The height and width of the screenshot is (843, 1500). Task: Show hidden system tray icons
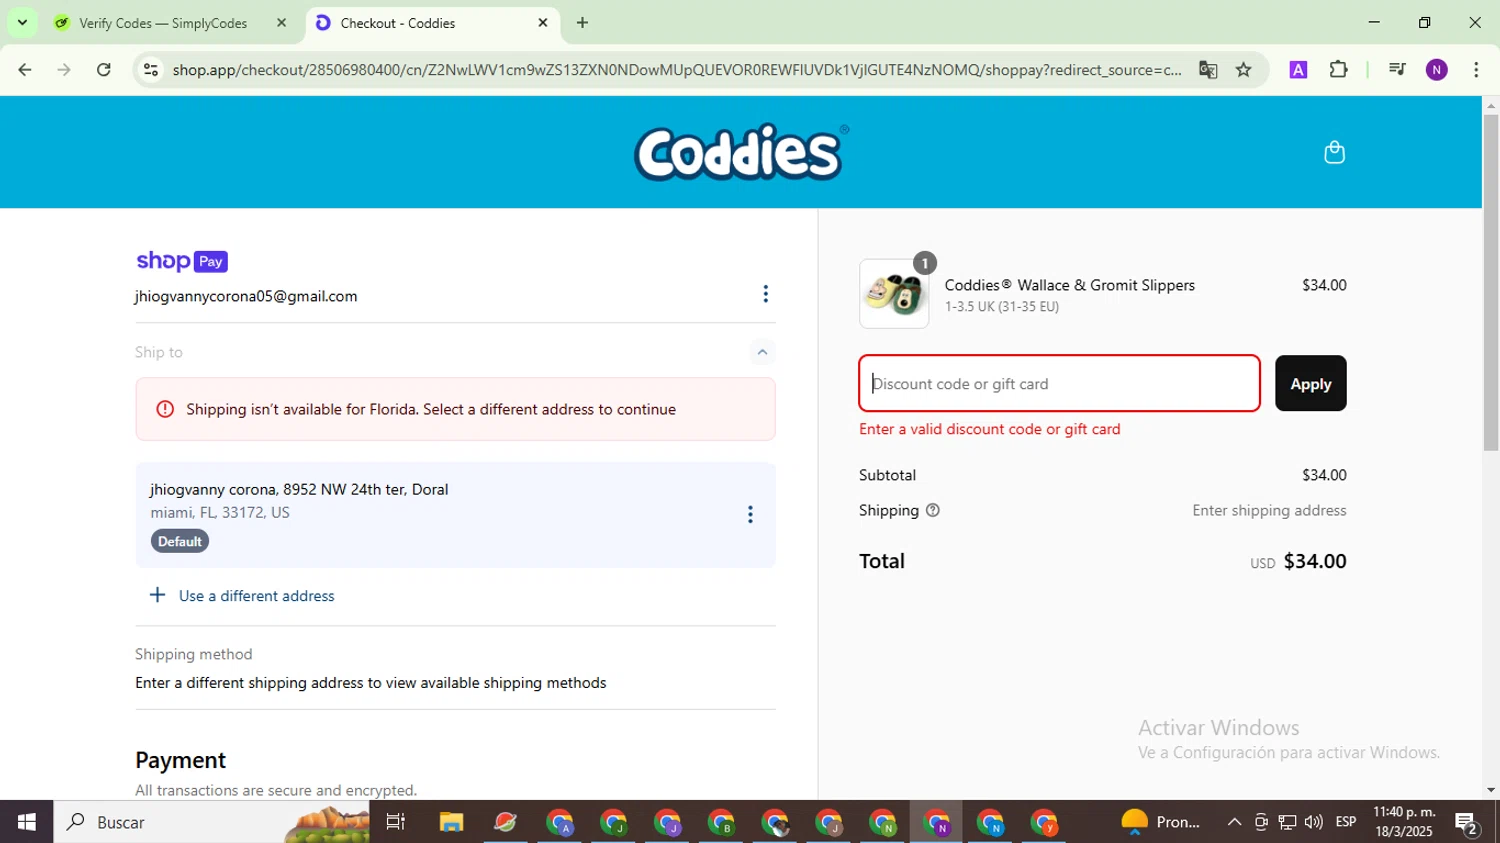(x=1234, y=822)
